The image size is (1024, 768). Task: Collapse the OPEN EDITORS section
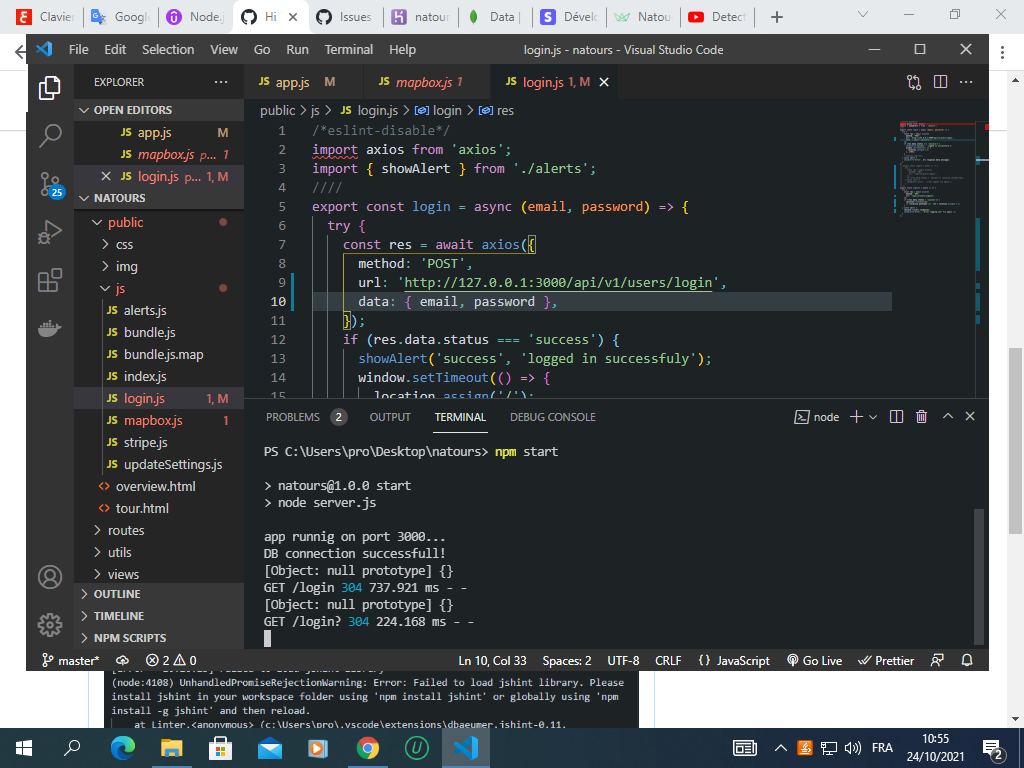[84, 110]
